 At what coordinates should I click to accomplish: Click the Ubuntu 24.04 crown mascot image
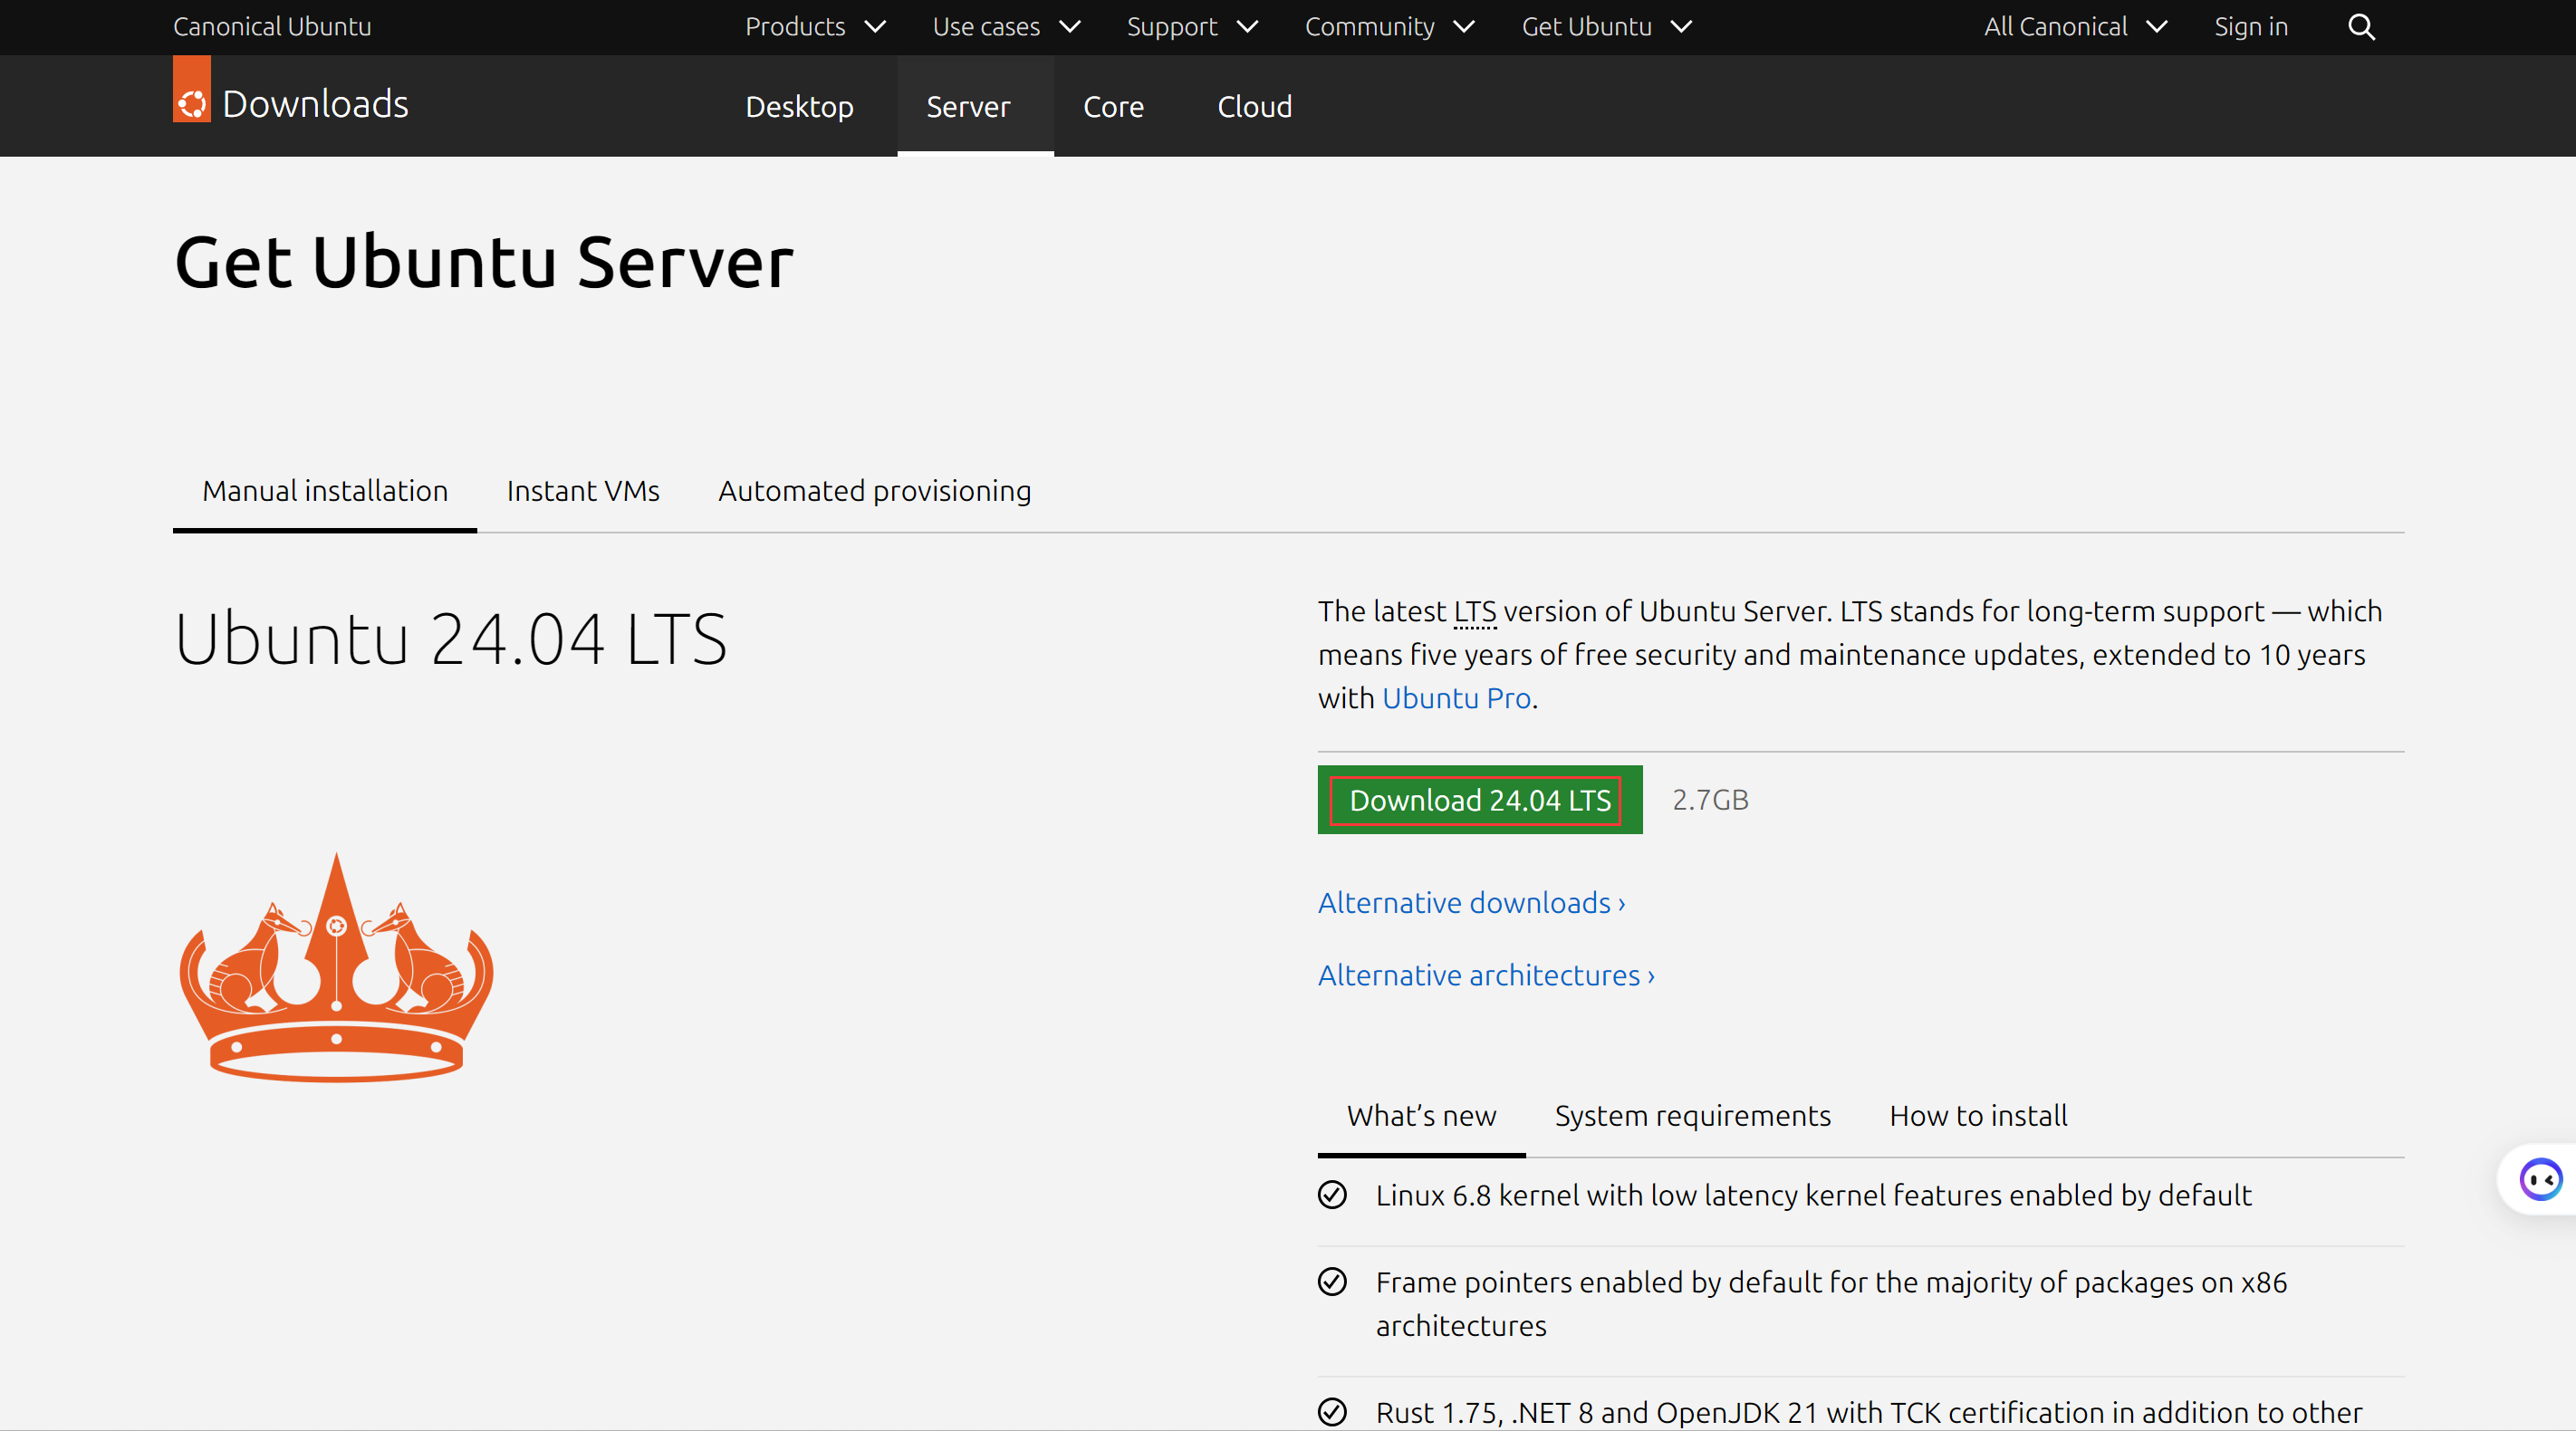tap(336, 967)
